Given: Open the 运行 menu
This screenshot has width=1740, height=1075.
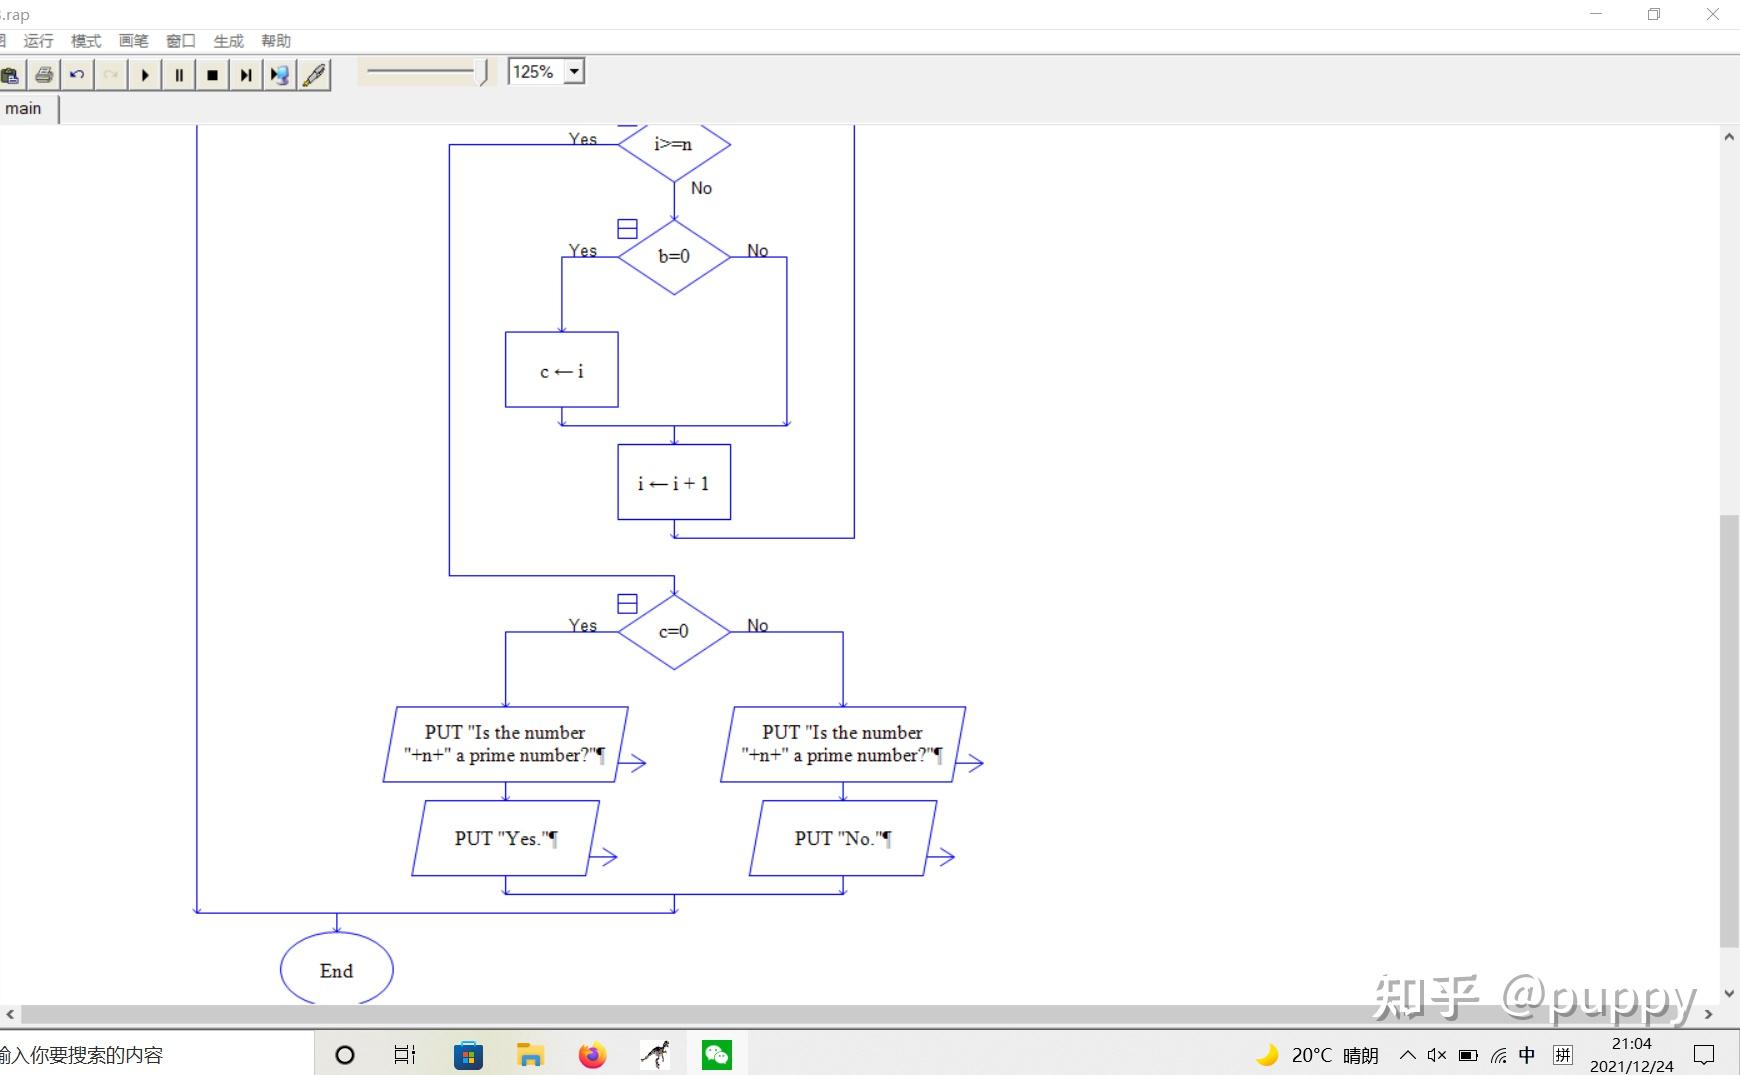Looking at the screenshot, I should (38, 41).
